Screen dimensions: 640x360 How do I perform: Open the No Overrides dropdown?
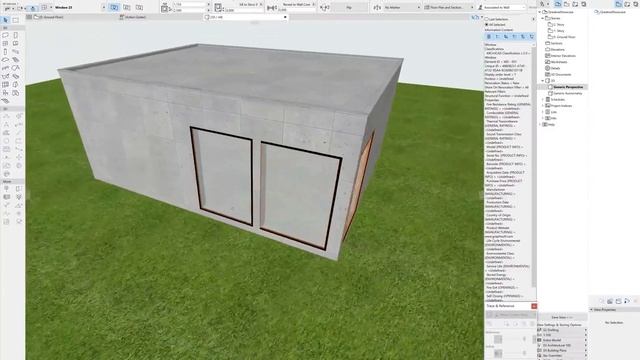pyautogui.click(x=562, y=356)
